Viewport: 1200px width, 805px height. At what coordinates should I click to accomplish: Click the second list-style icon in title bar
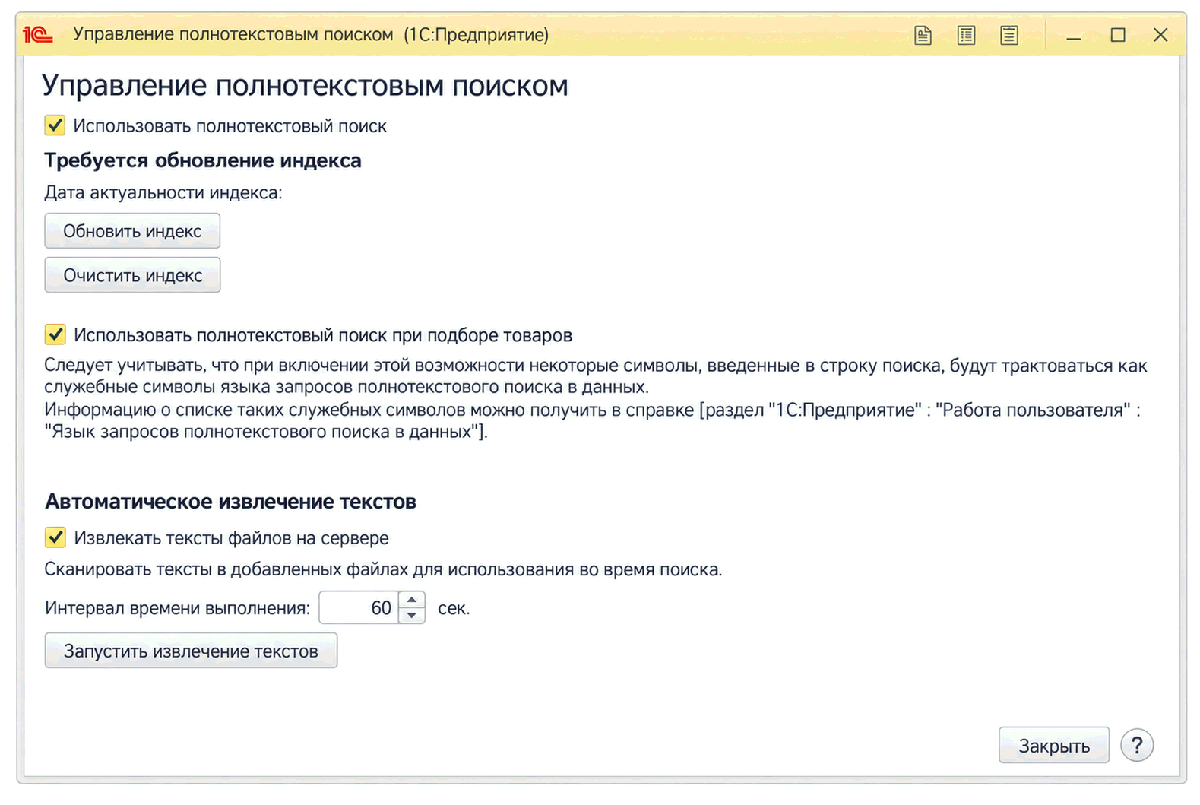966,35
